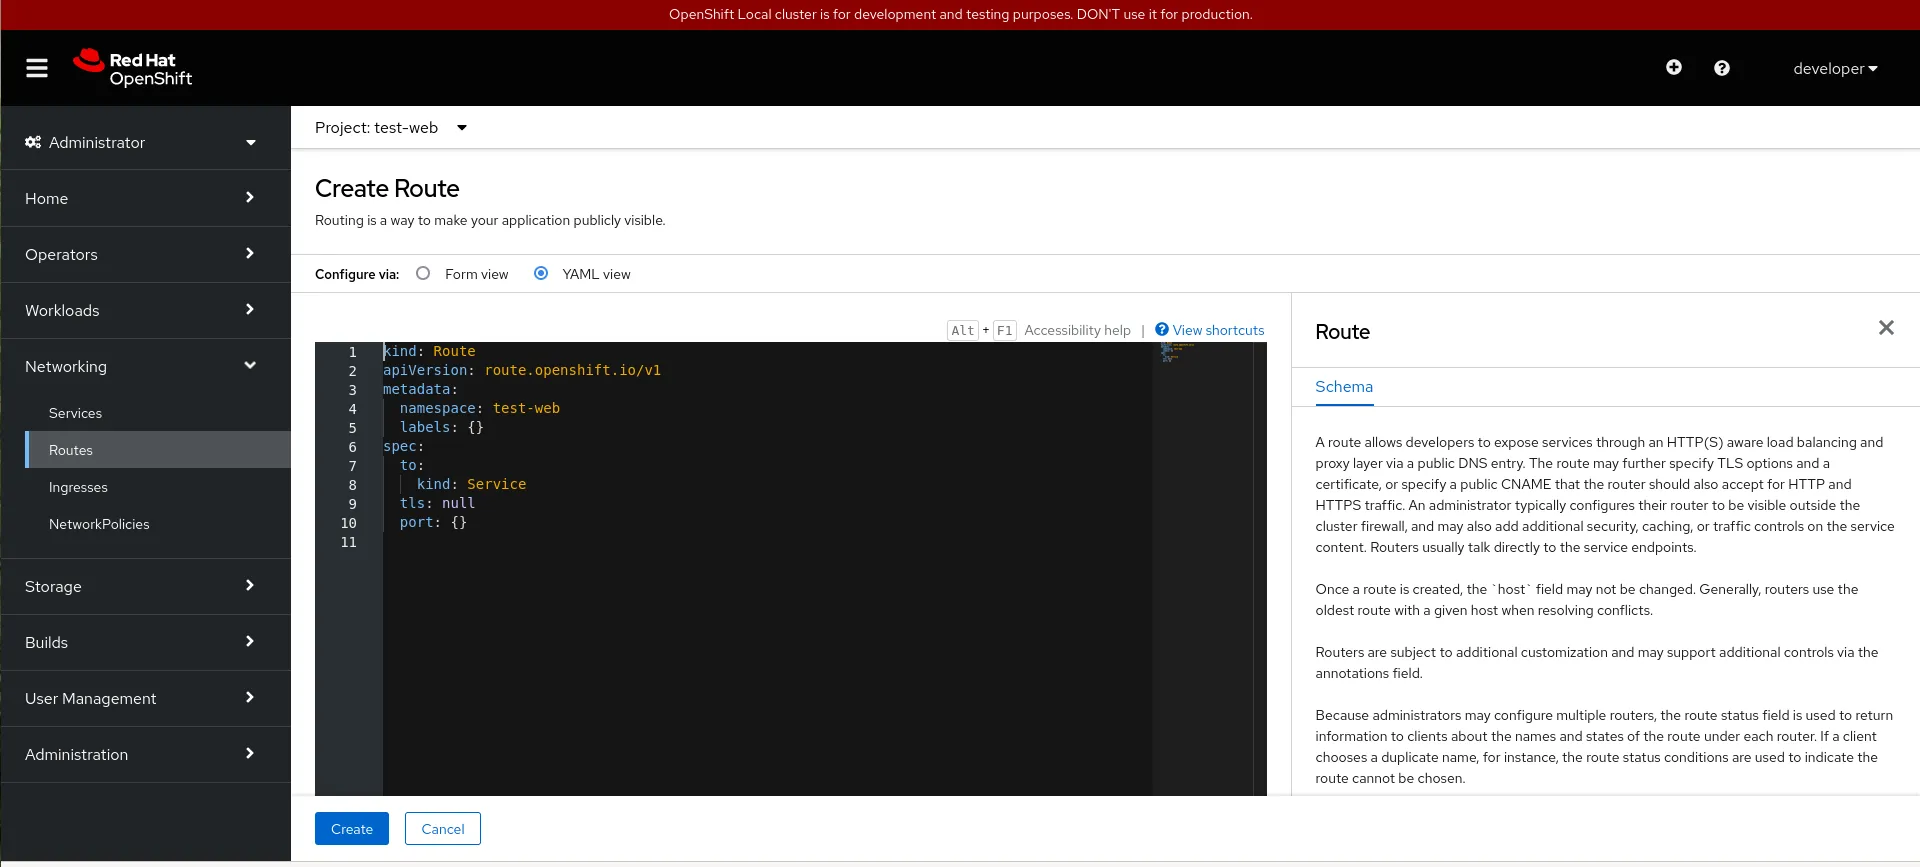The image size is (1920, 867).
Task: Click the Administrator perspective gear icon
Action: tap(33, 142)
